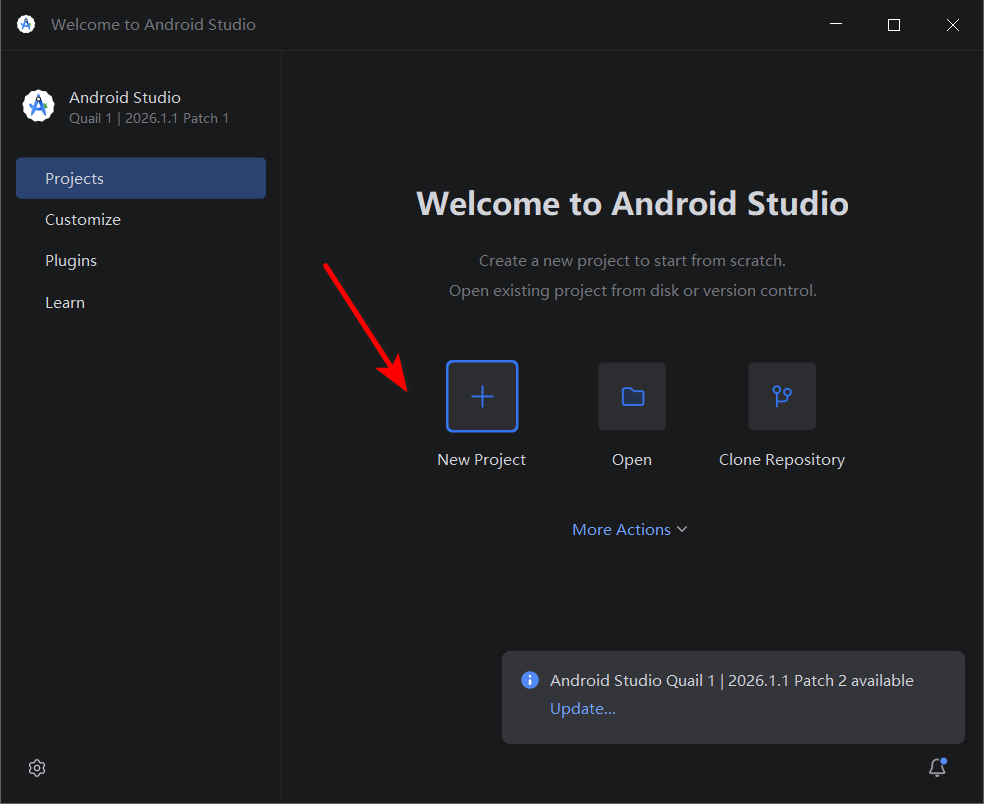
Task: Expand the More Actions dropdown
Action: (629, 529)
